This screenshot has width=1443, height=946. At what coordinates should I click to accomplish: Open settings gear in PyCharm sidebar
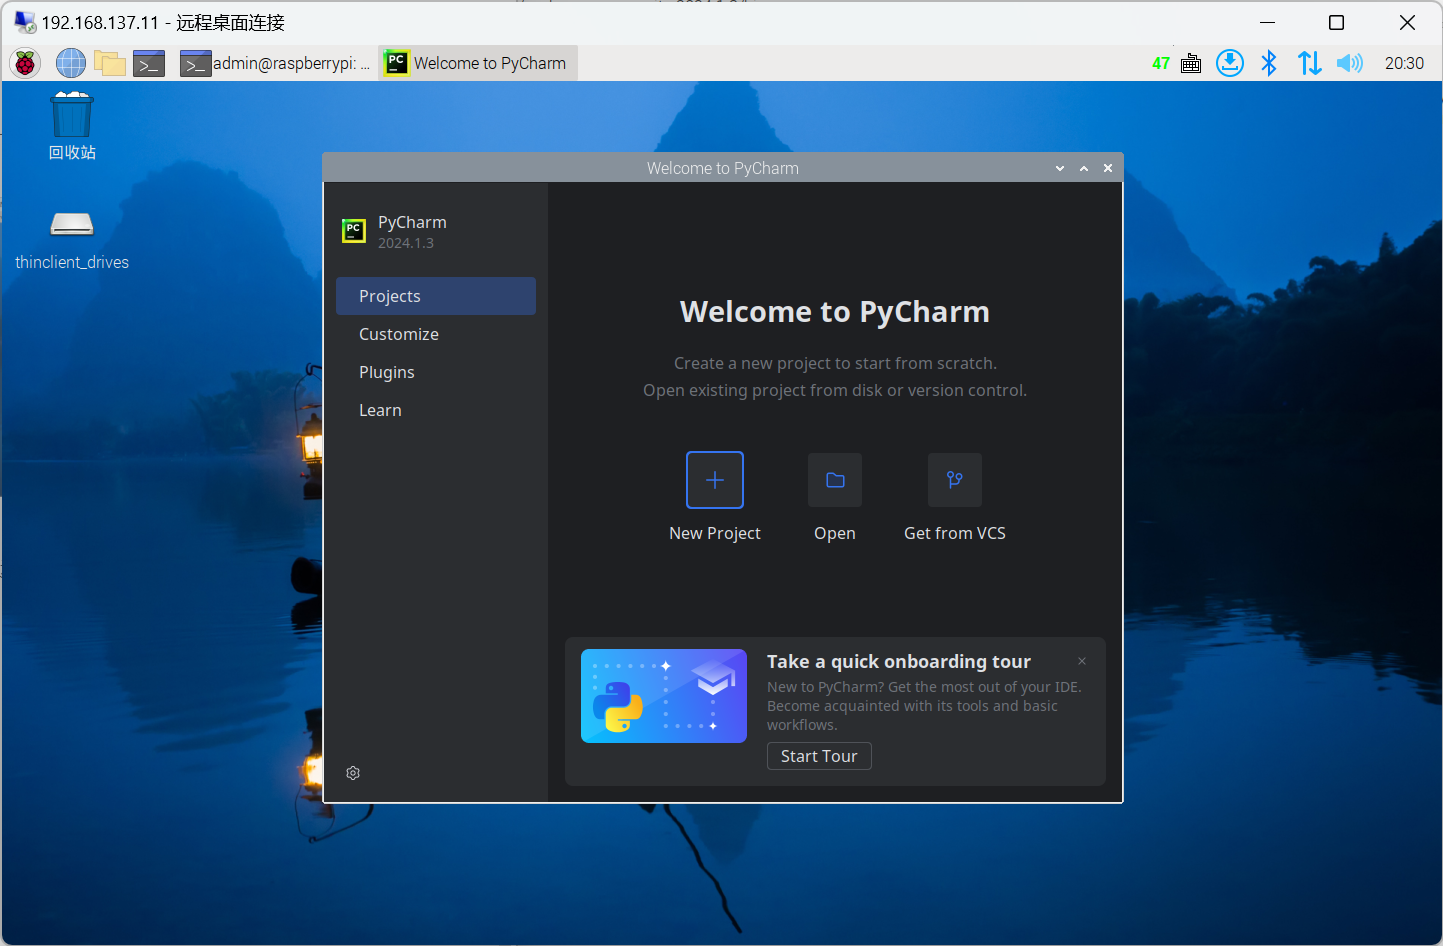pos(353,773)
